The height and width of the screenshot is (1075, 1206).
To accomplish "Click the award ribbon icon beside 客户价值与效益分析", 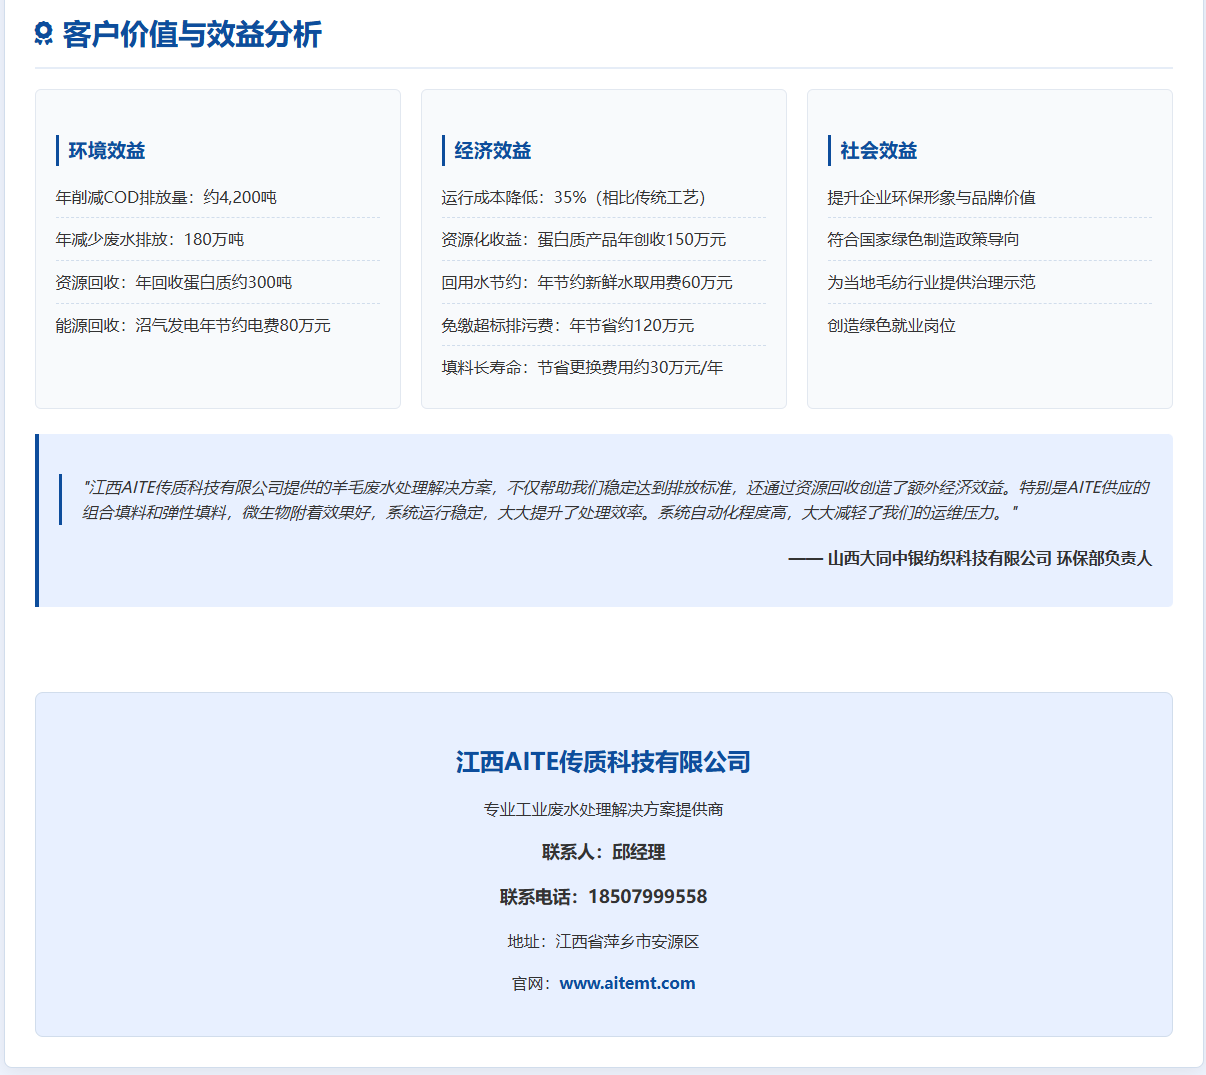I will (43, 34).
